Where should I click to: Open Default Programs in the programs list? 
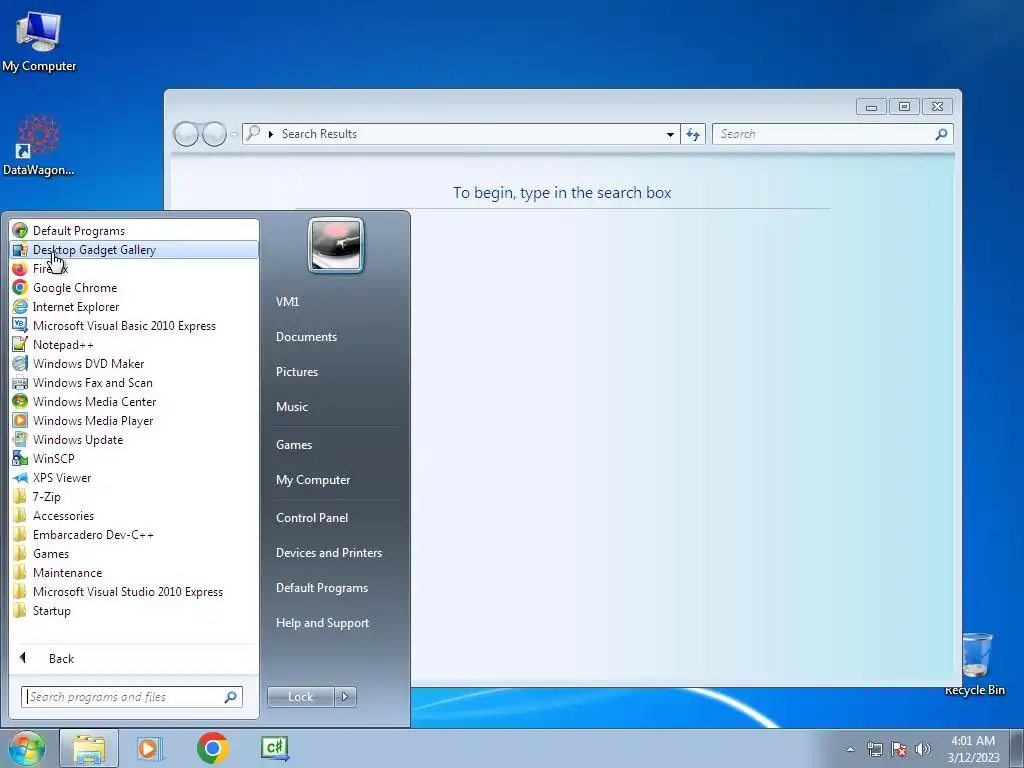tap(134, 231)
